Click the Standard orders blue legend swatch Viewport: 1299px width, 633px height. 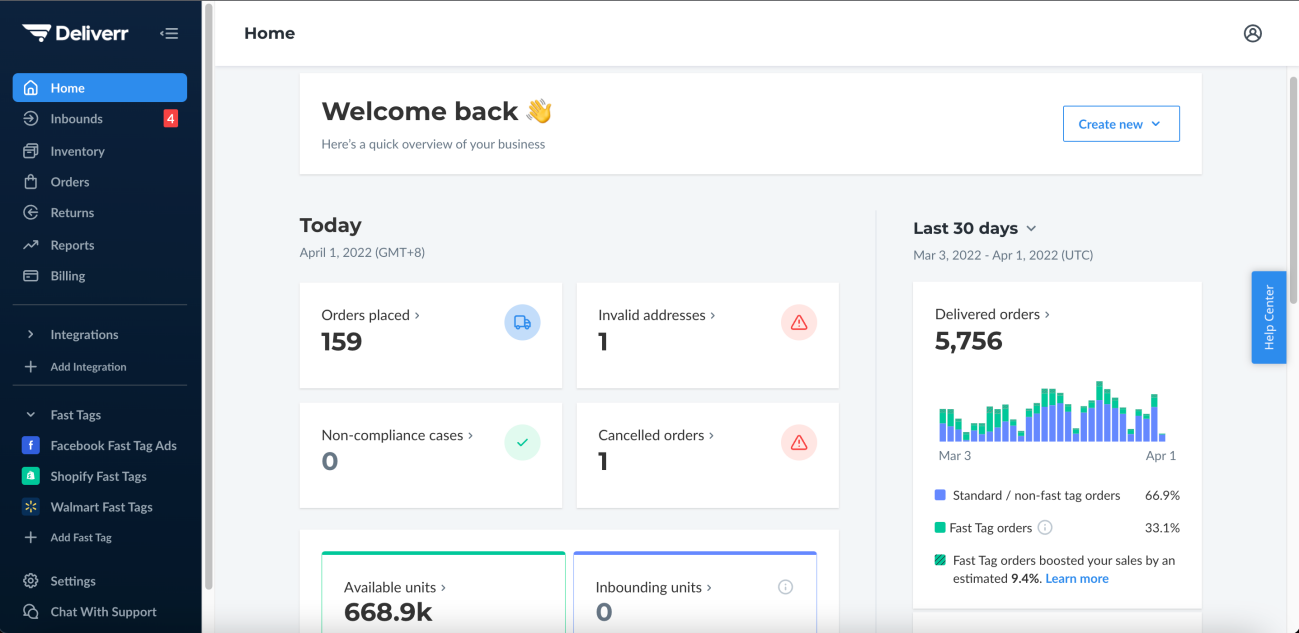[940, 495]
